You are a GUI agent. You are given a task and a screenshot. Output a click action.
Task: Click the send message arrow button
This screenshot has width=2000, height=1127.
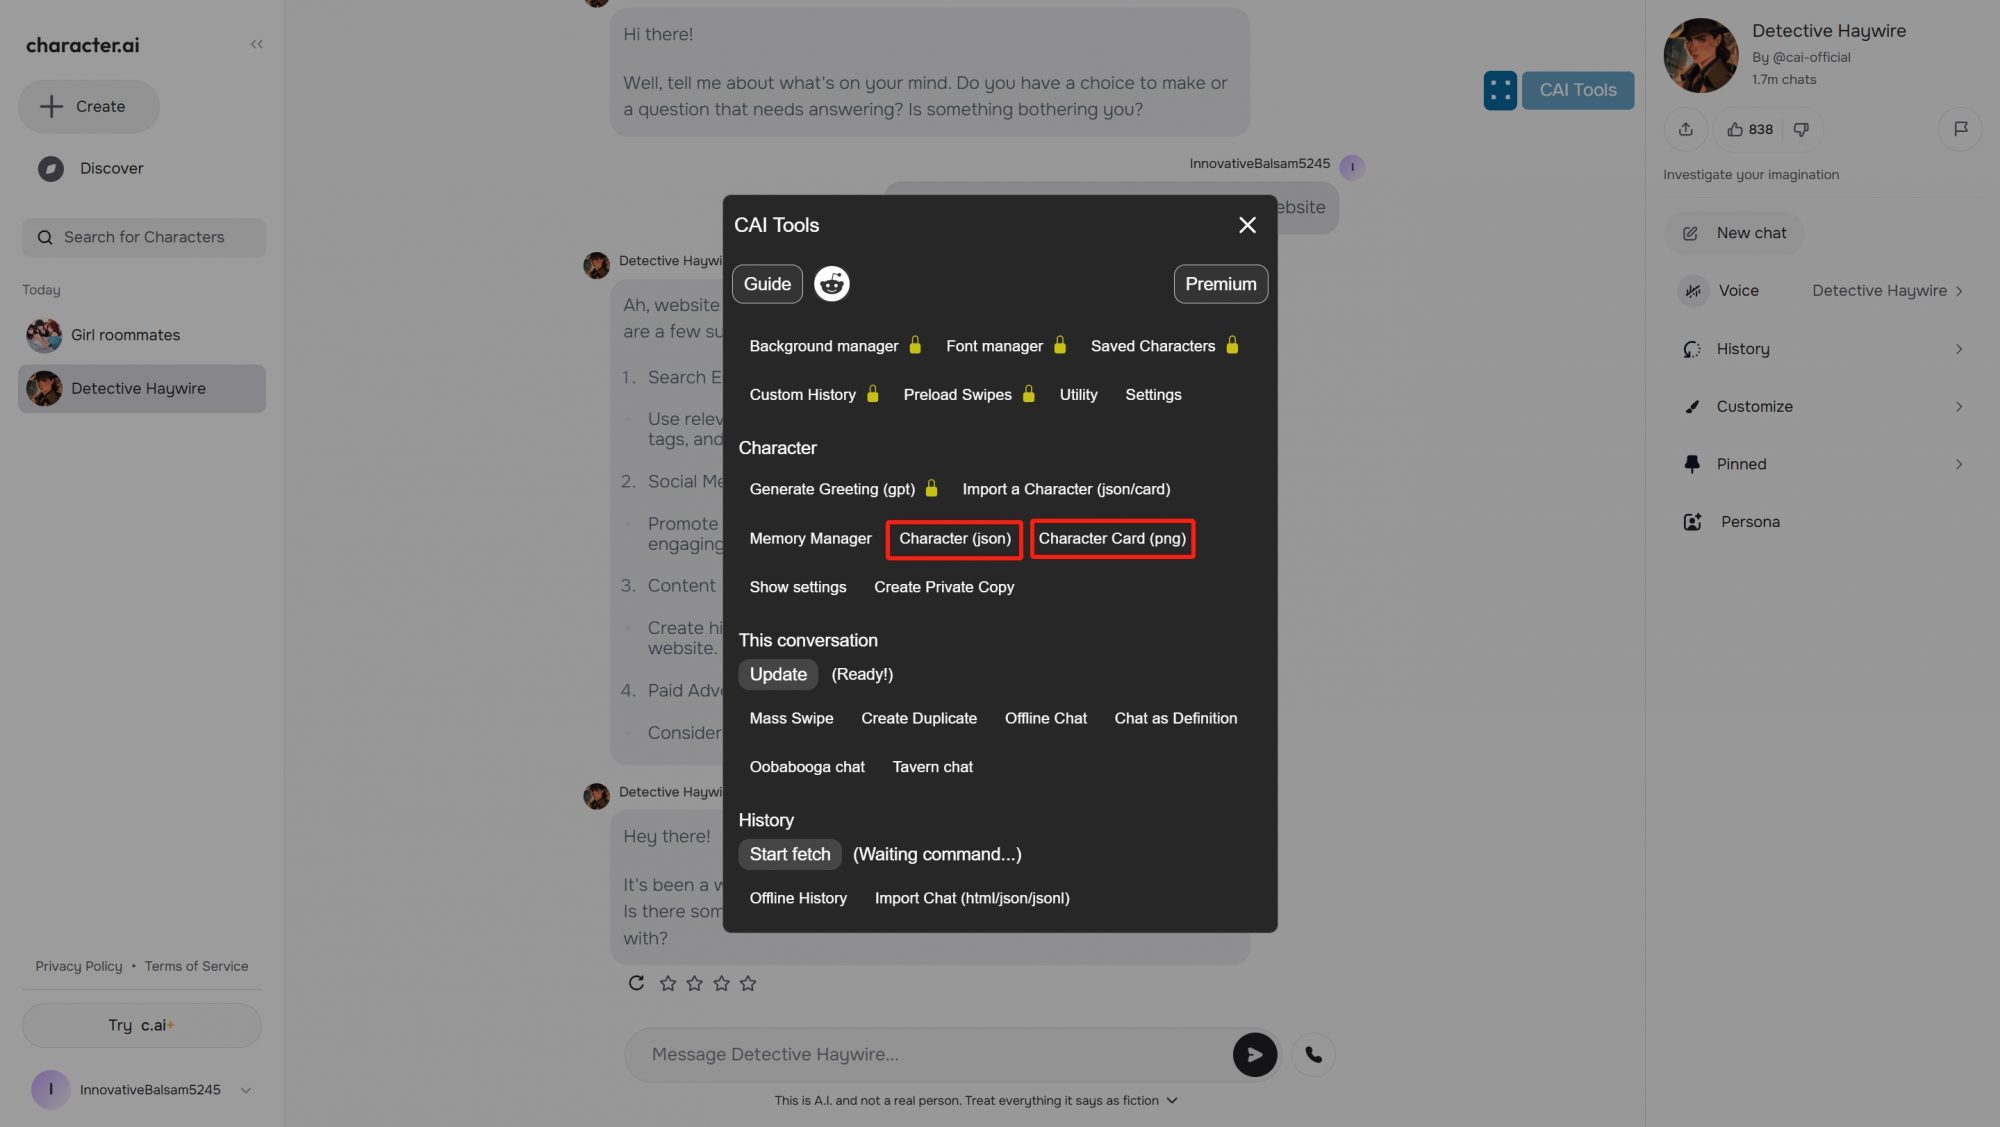(x=1254, y=1054)
